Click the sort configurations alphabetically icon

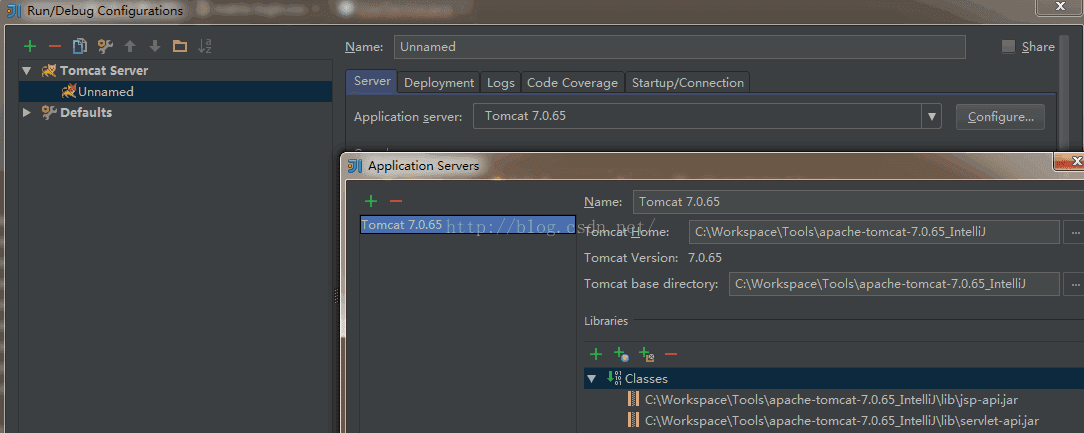(205, 46)
